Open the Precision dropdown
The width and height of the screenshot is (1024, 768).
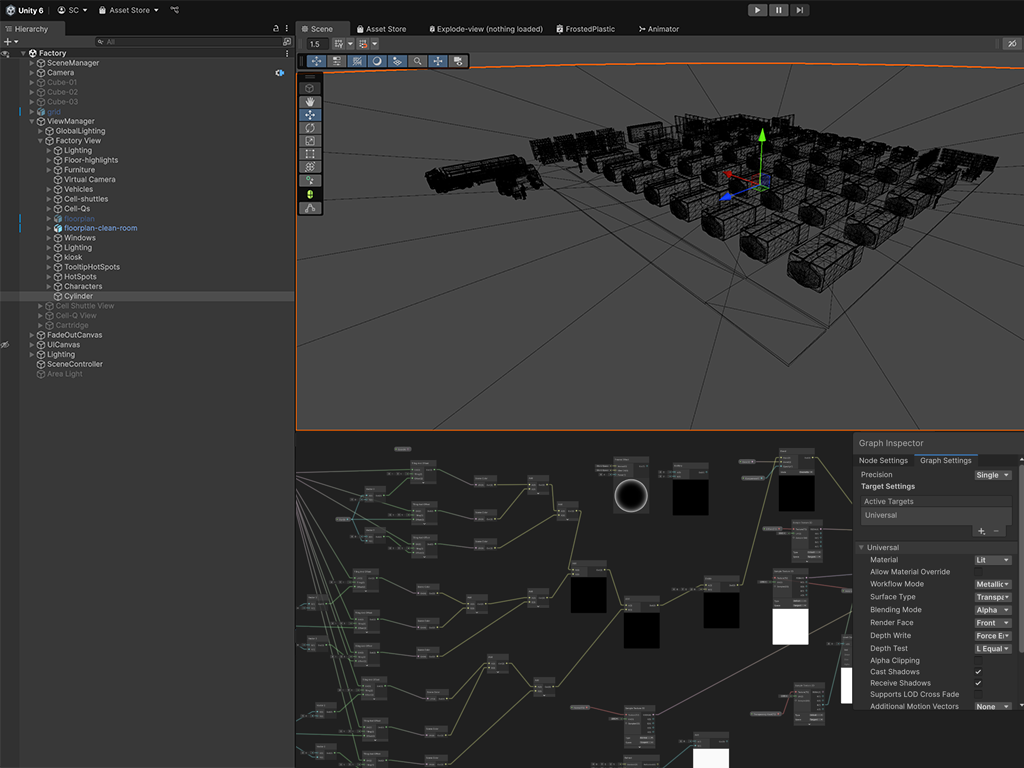[992, 475]
